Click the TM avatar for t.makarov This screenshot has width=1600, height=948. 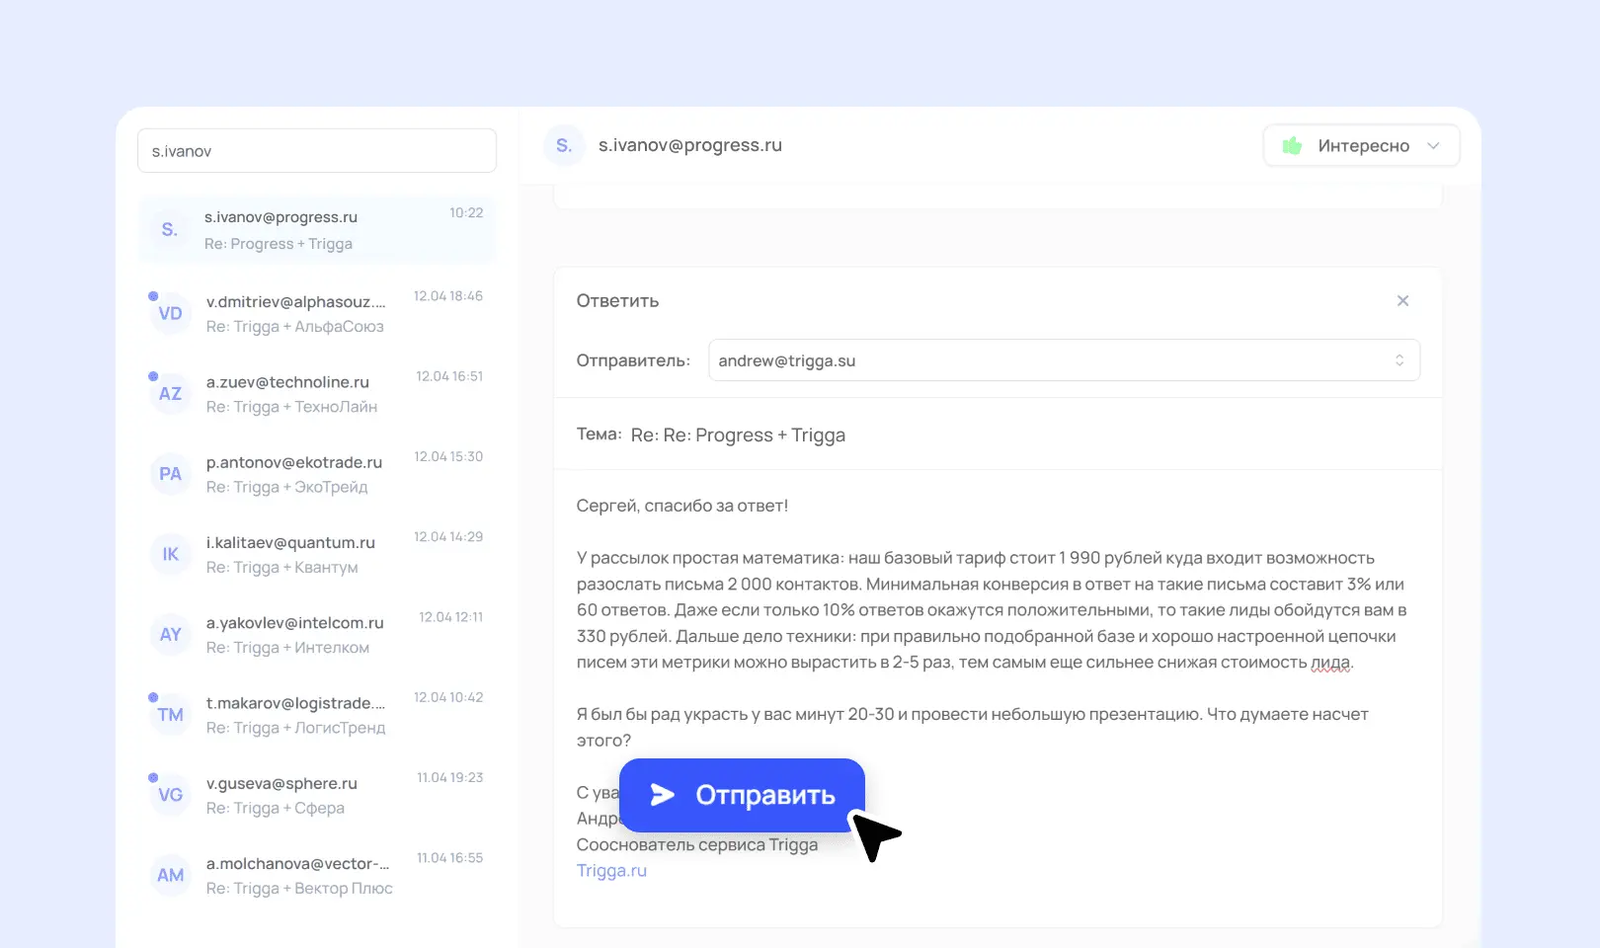[170, 715]
